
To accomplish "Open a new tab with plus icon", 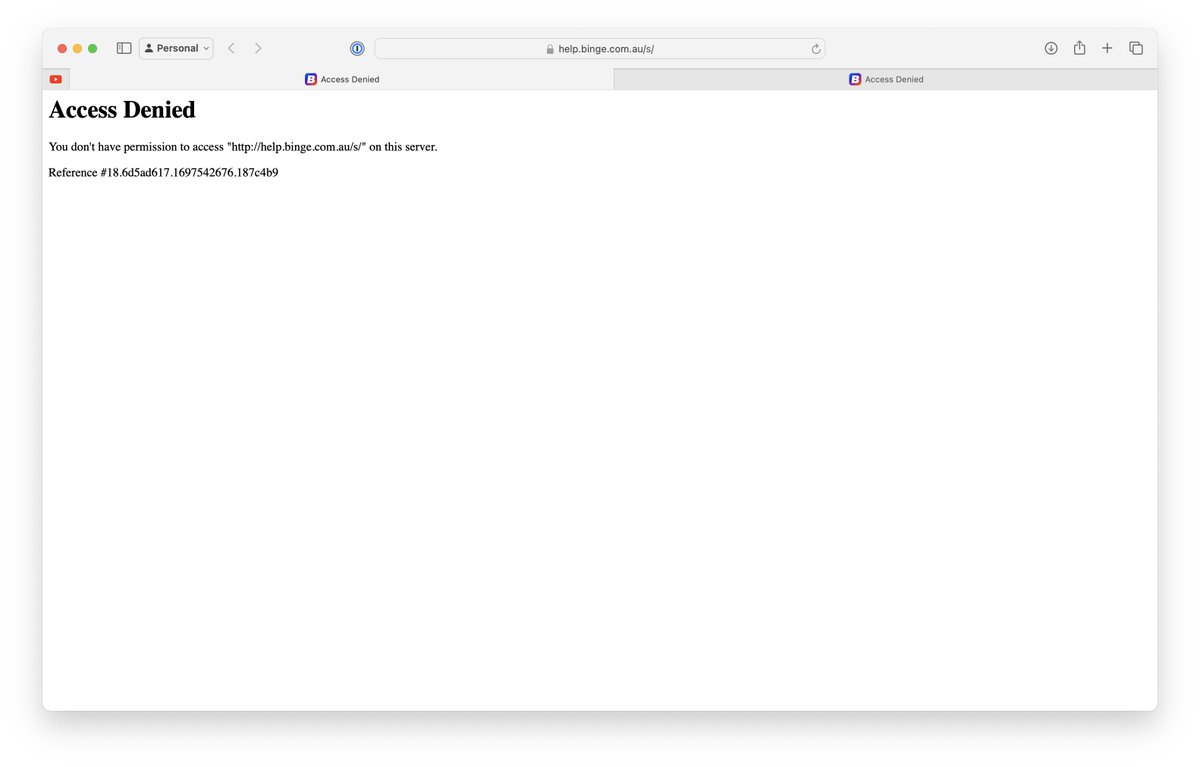I will (x=1107, y=48).
